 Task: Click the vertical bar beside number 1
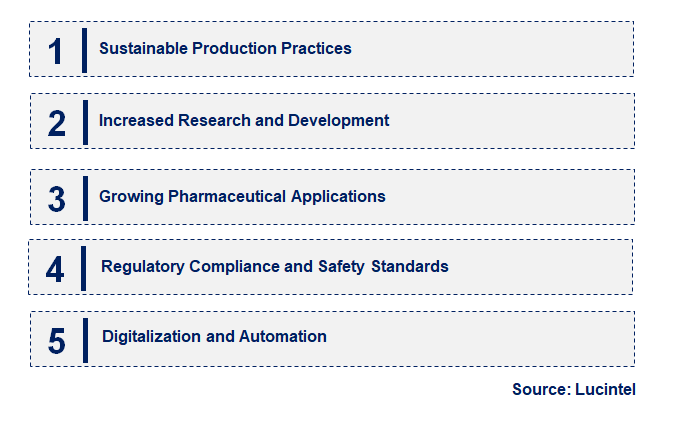85,50
